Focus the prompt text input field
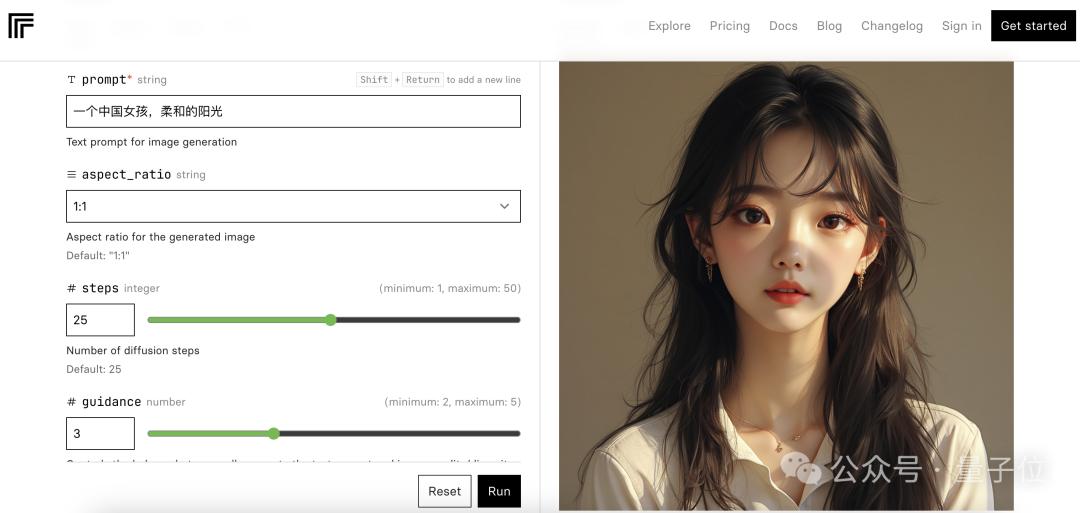 coord(293,112)
